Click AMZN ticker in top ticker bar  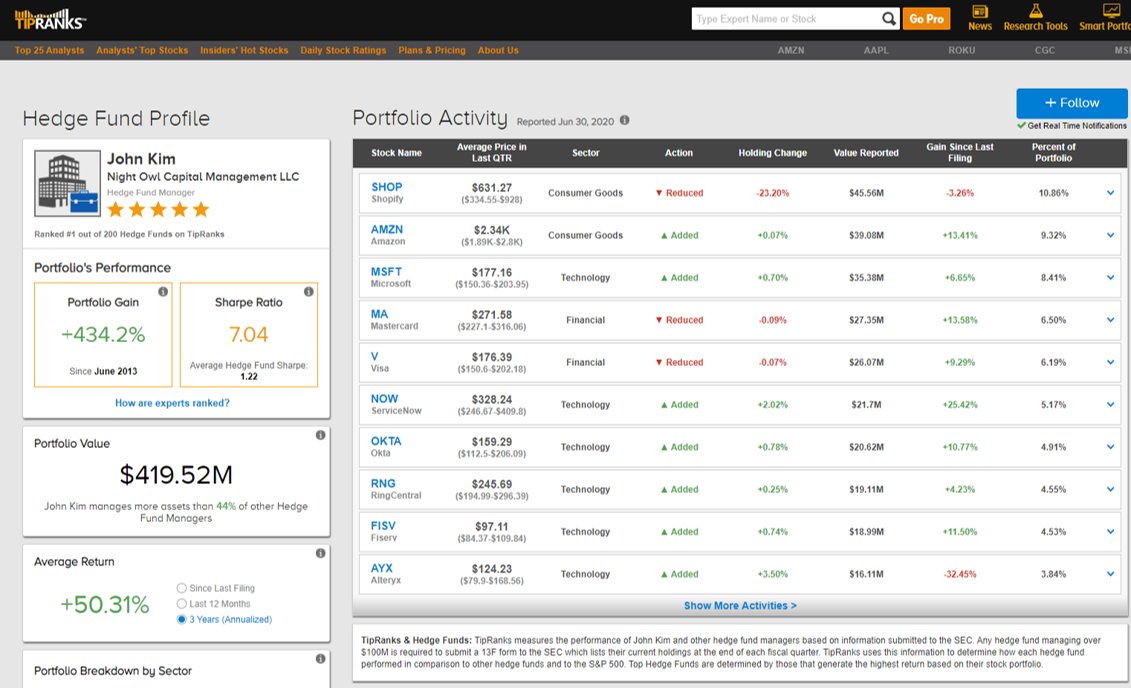click(791, 50)
